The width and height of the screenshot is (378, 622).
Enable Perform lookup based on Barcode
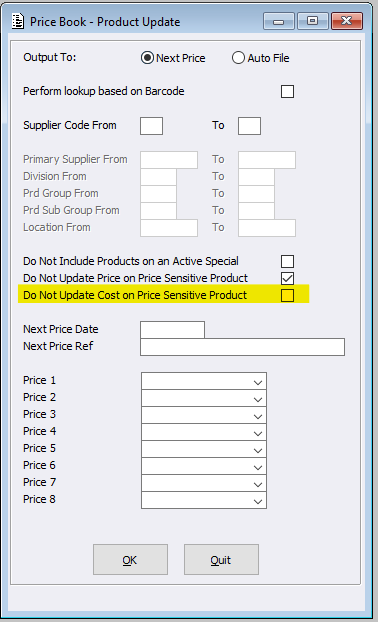point(288,92)
